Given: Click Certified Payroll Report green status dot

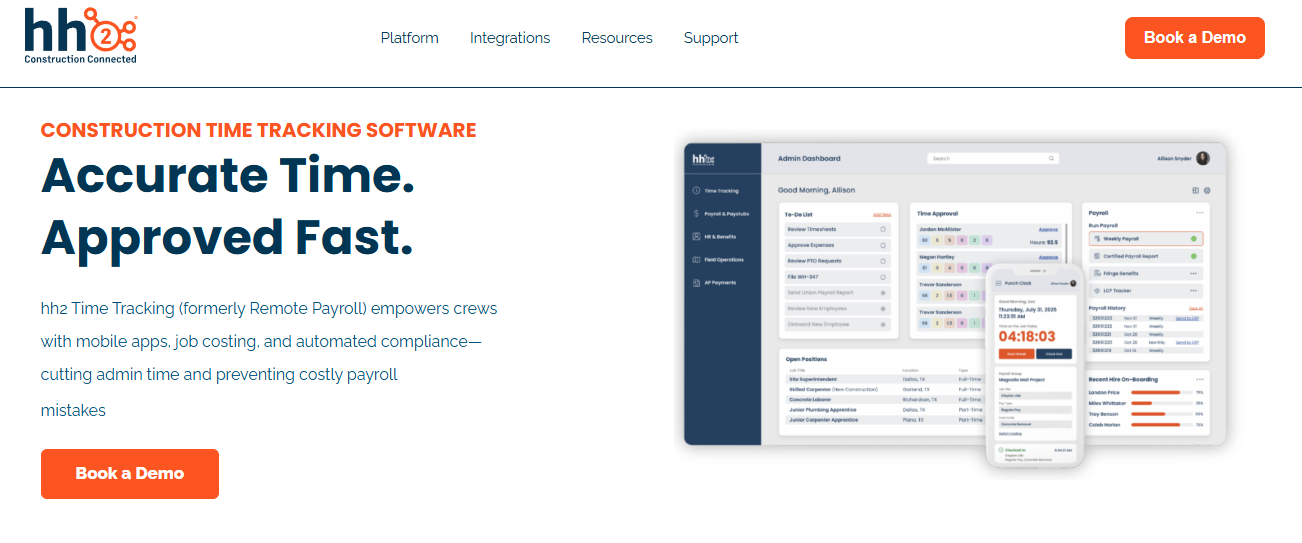Looking at the screenshot, I should tap(1193, 256).
